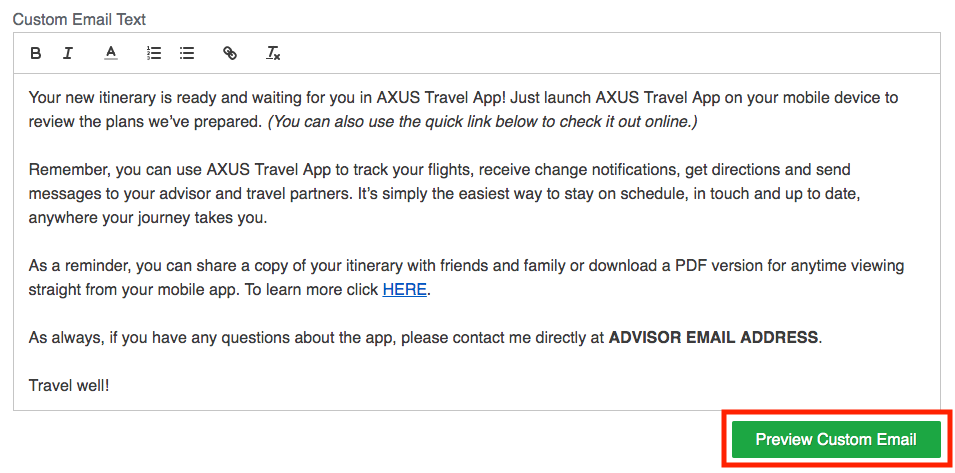
Task: Toggle bold formatting in the editor toolbar
Action: point(36,54)
